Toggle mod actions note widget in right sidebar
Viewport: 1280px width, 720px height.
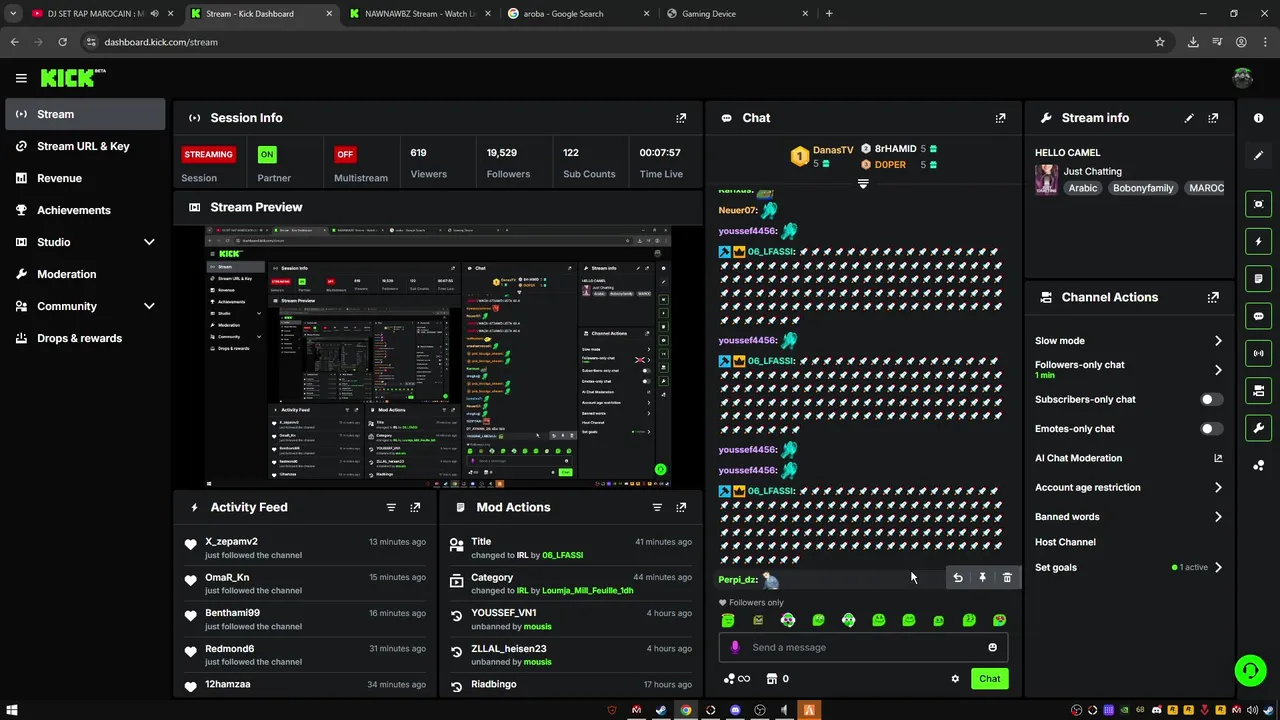[x=1258, y=278]
